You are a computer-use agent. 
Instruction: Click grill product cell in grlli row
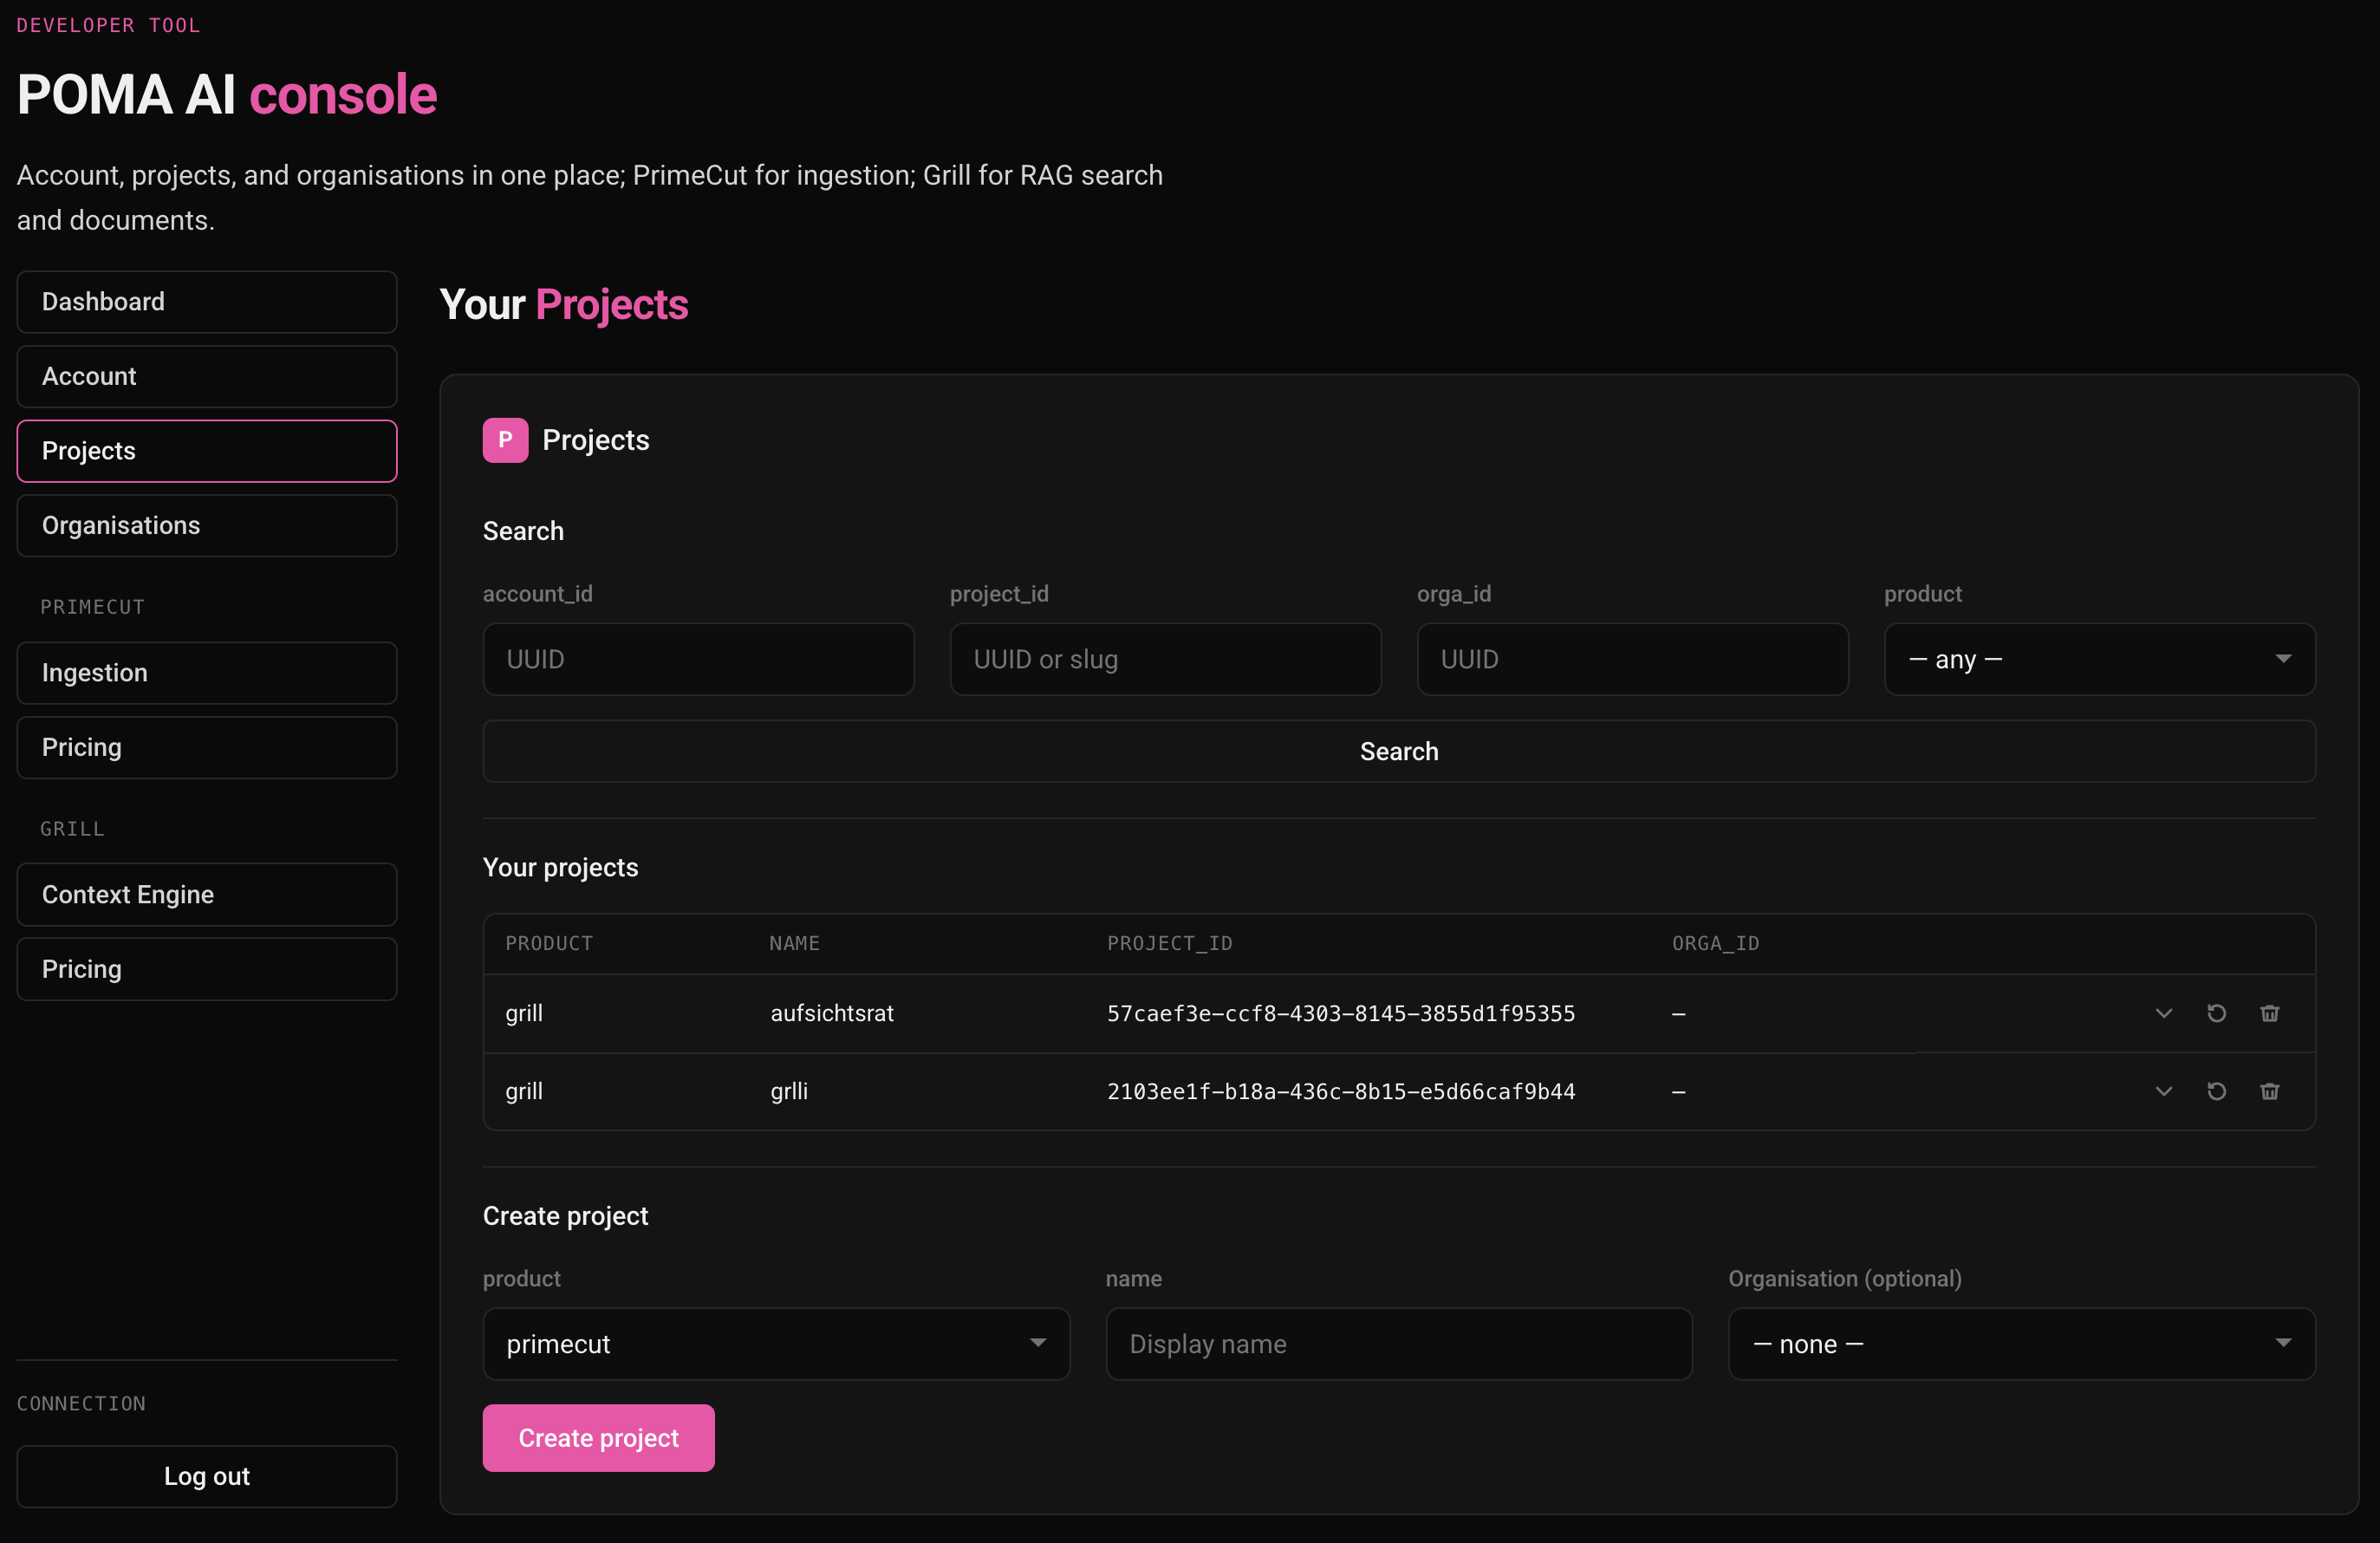tap(524, 1091)
